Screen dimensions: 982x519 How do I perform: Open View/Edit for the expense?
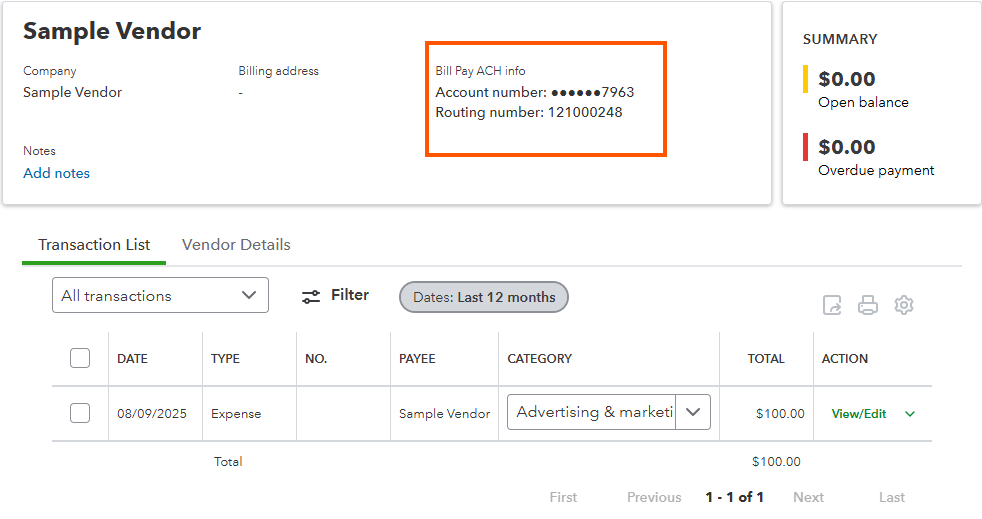859,414
